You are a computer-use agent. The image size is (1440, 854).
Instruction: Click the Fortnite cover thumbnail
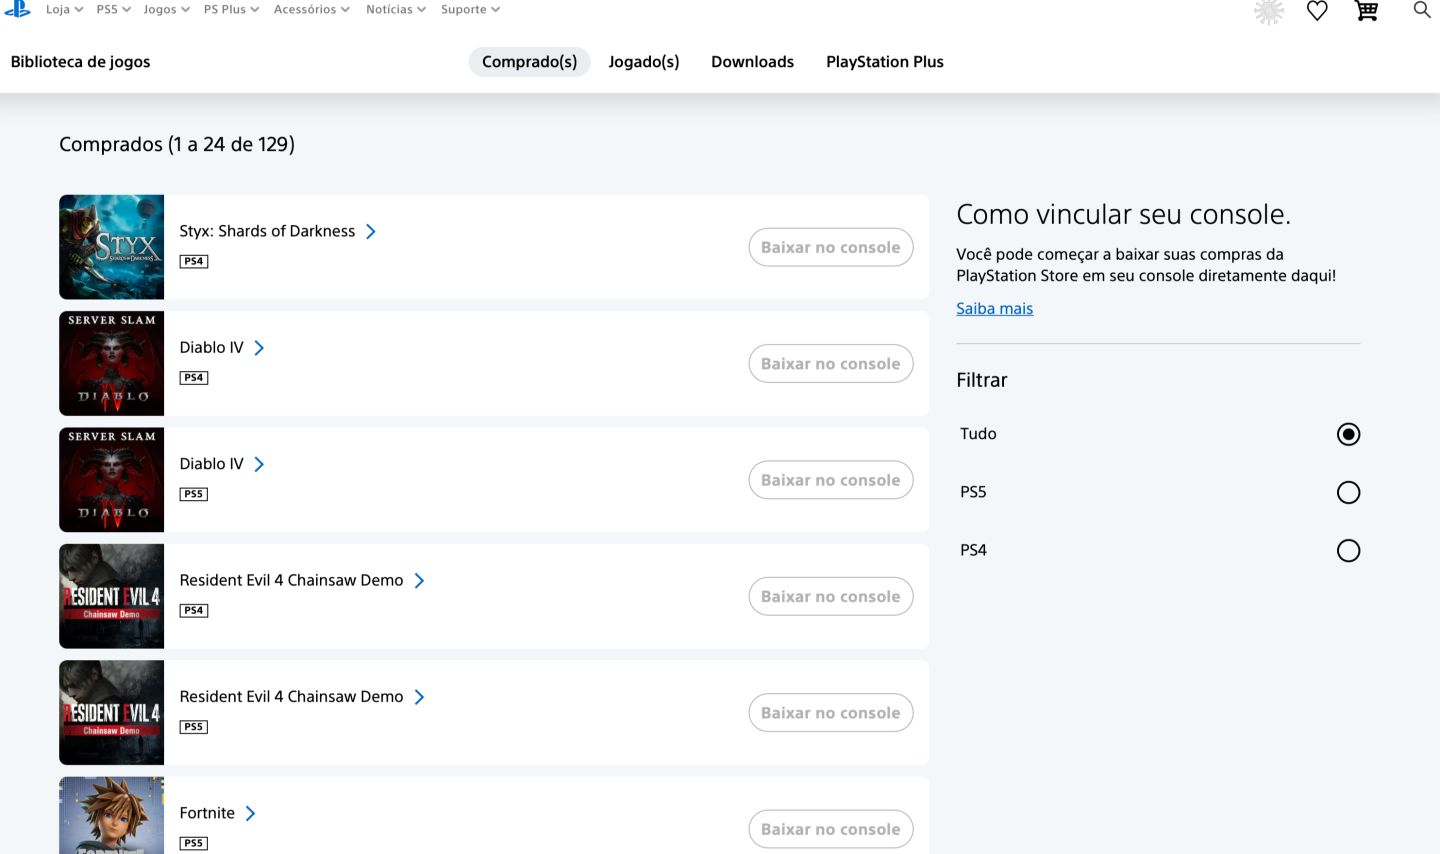[x=112, y=816]
